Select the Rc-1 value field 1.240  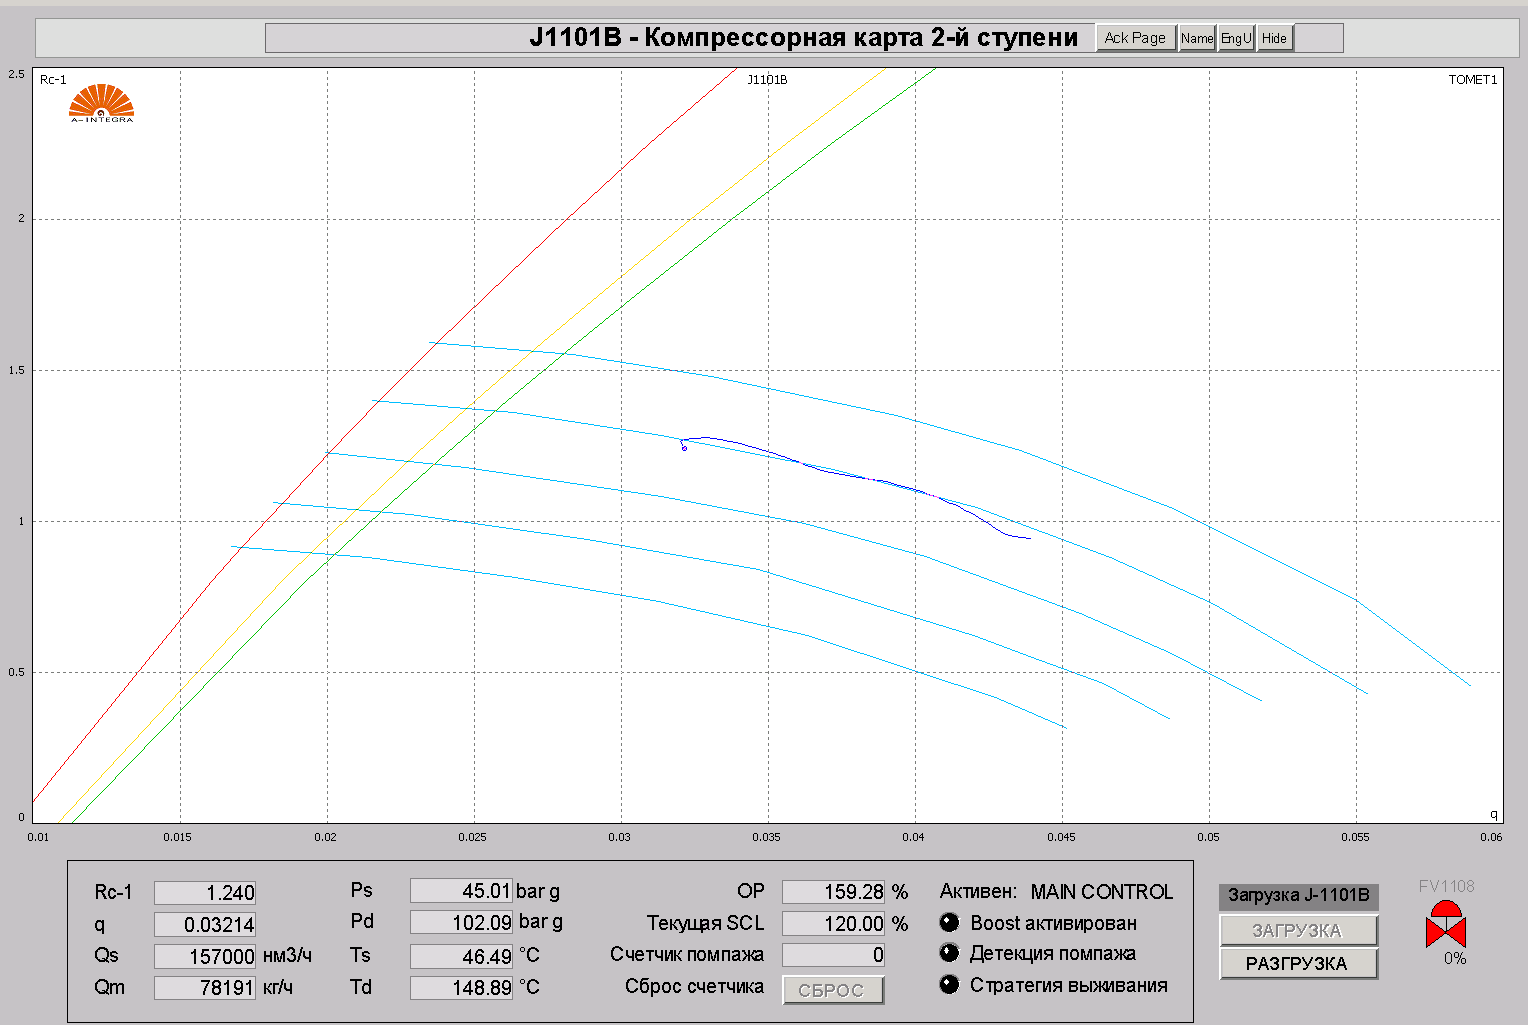coord(205,892)
